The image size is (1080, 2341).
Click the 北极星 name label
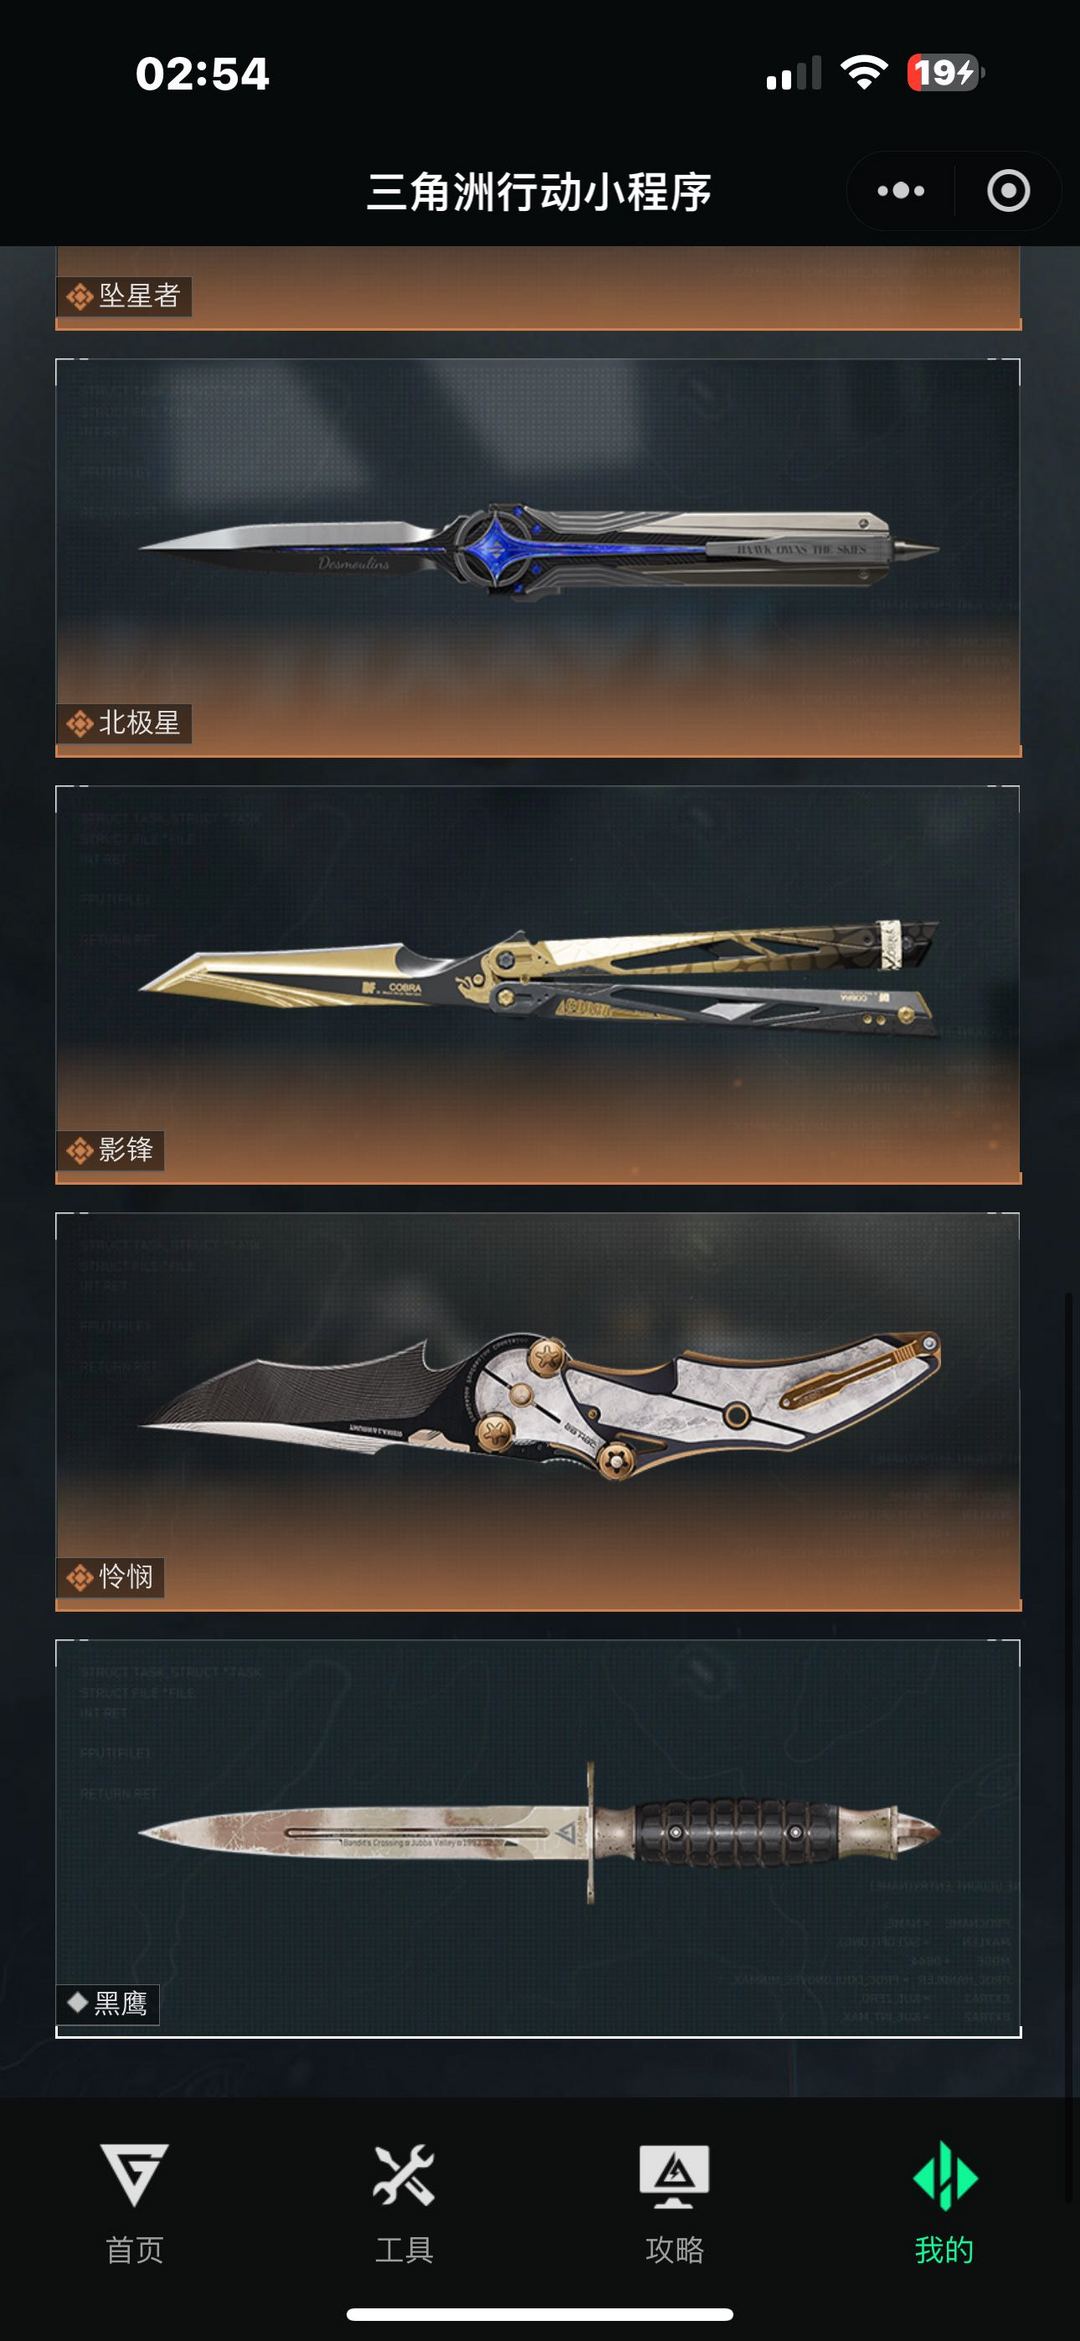coord(139,723)
